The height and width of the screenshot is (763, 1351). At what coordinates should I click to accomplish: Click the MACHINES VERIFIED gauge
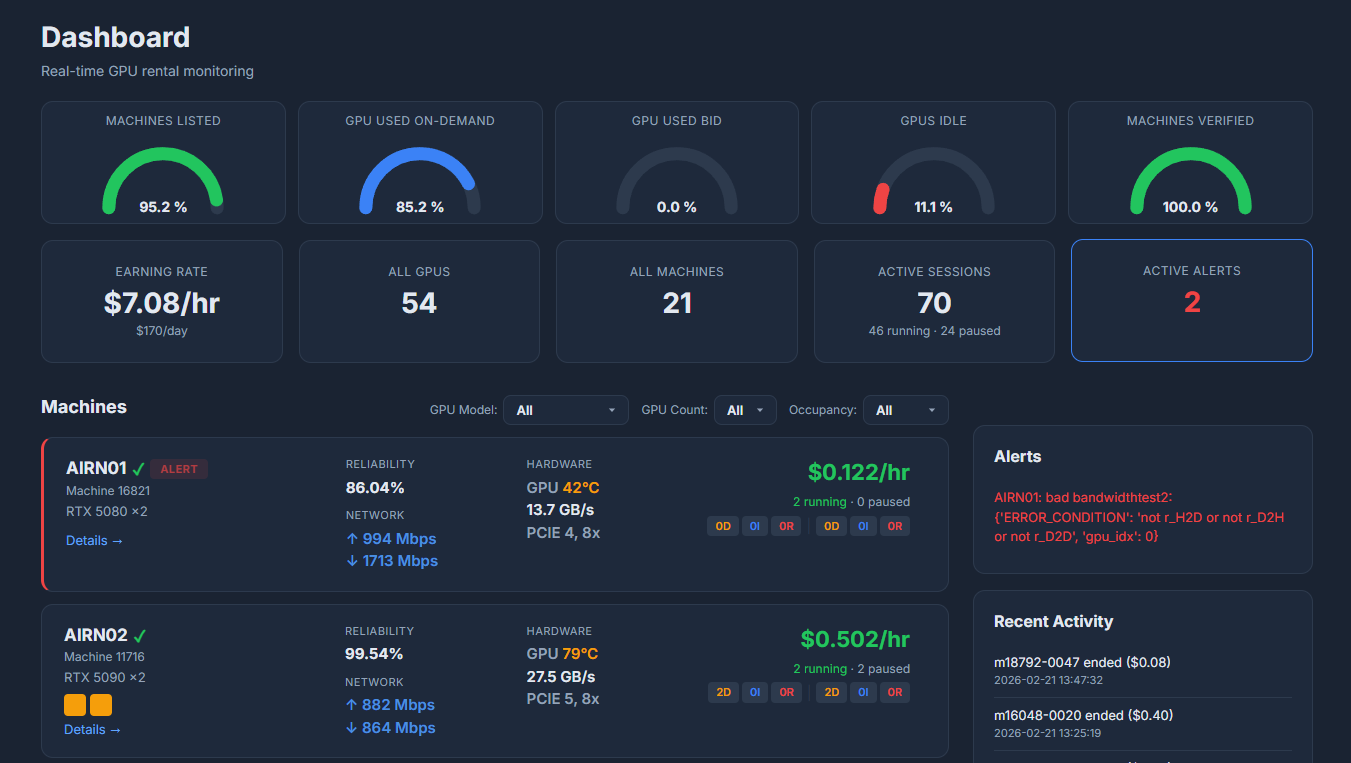point(1190,180)
